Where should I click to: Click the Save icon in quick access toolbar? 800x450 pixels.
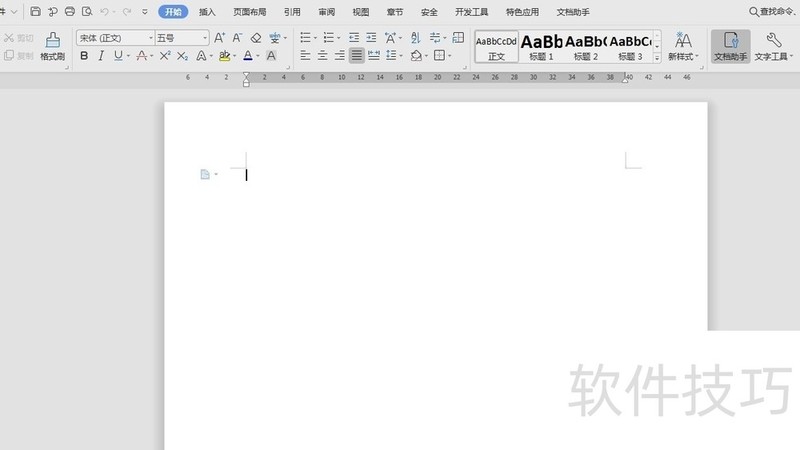pyautogui.click(x=35, y=11)
